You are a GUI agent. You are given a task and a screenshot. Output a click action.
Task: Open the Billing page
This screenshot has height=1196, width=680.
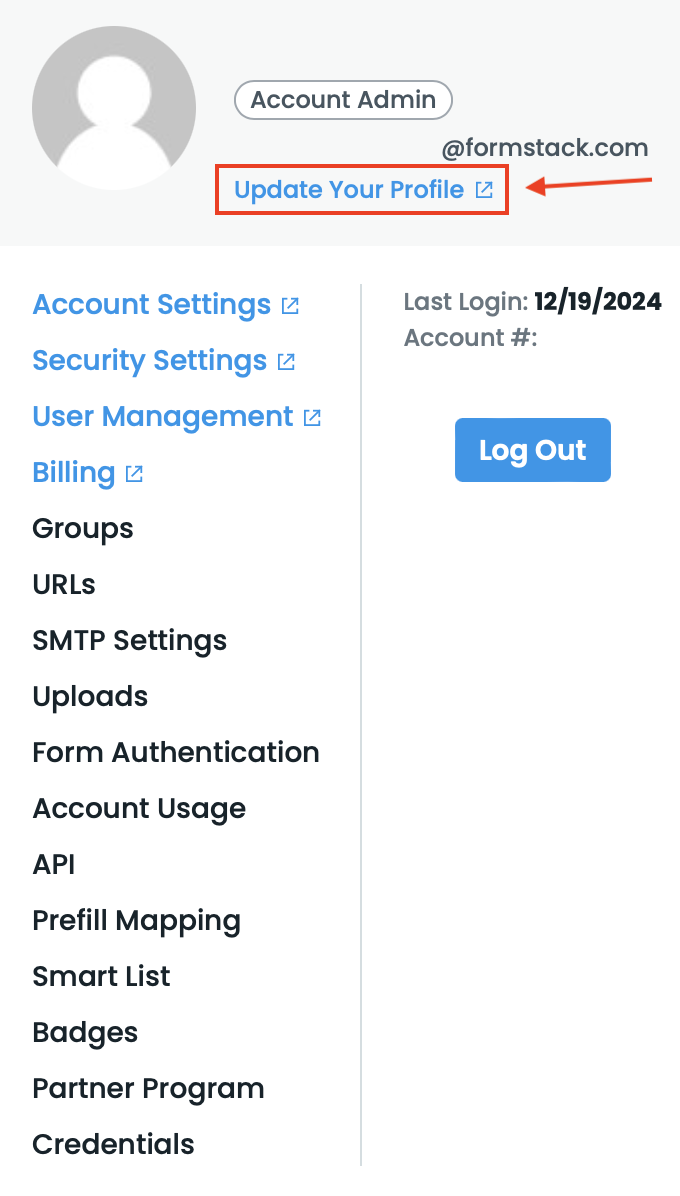point(74,472)
